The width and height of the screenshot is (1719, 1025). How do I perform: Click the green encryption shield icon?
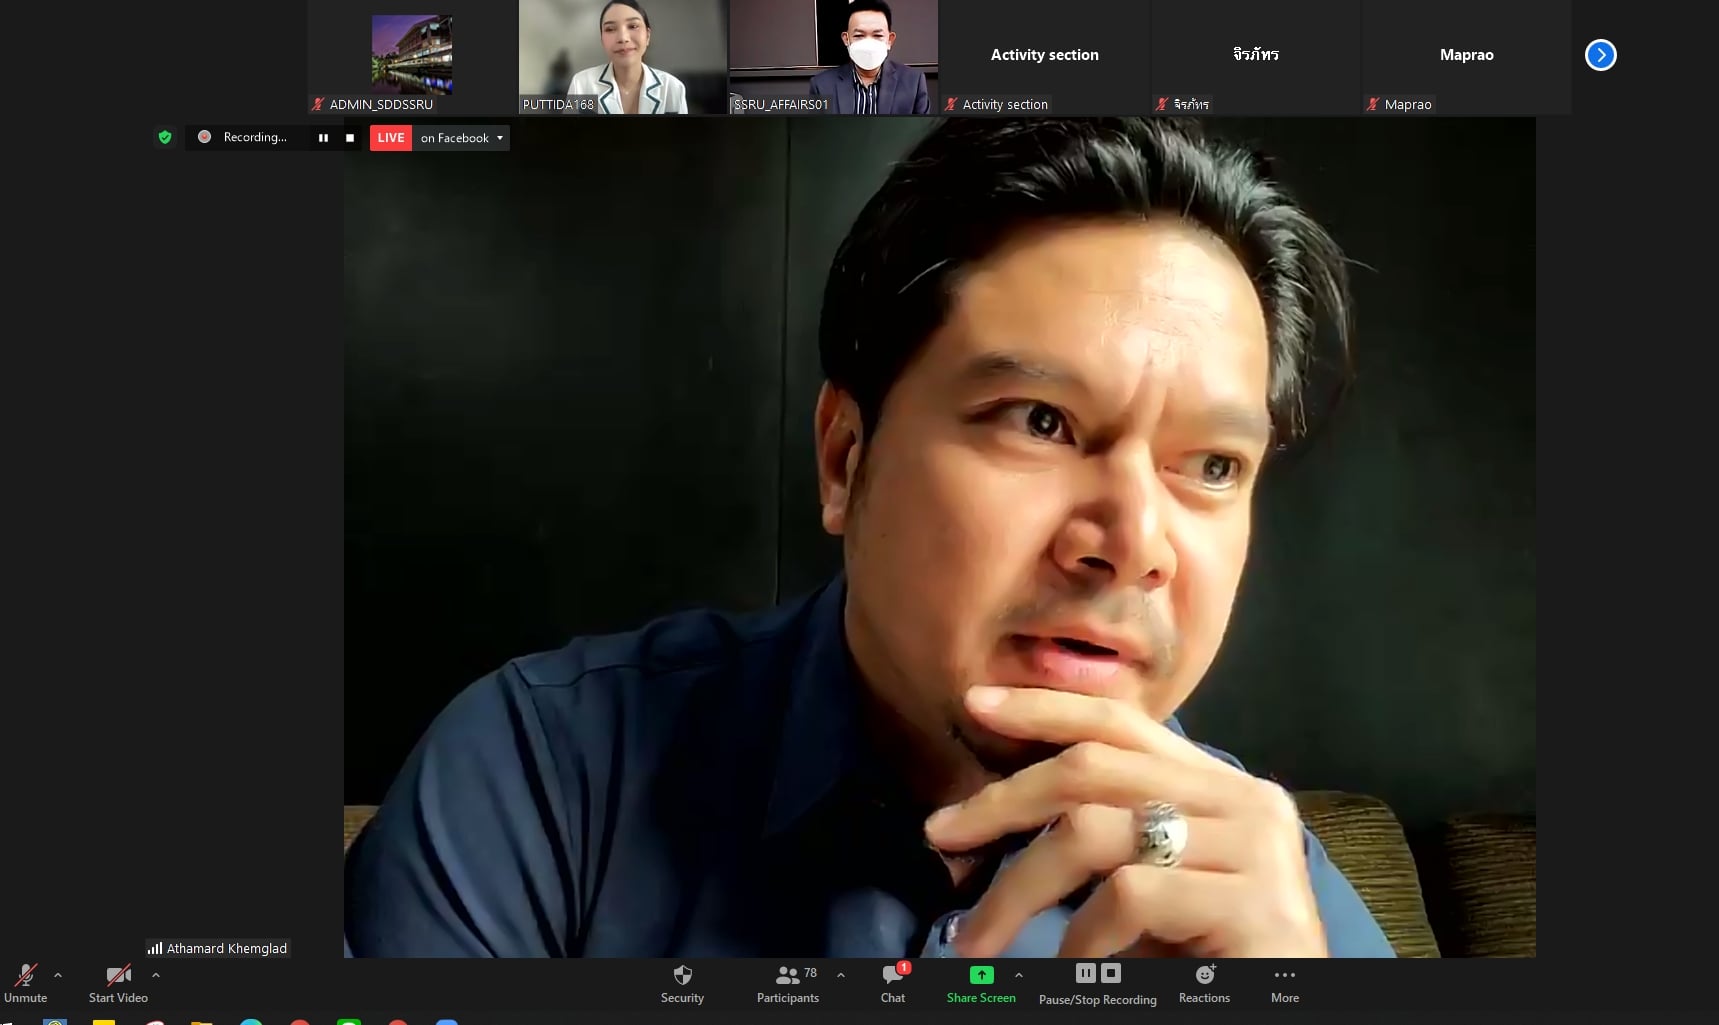(165, 137)
